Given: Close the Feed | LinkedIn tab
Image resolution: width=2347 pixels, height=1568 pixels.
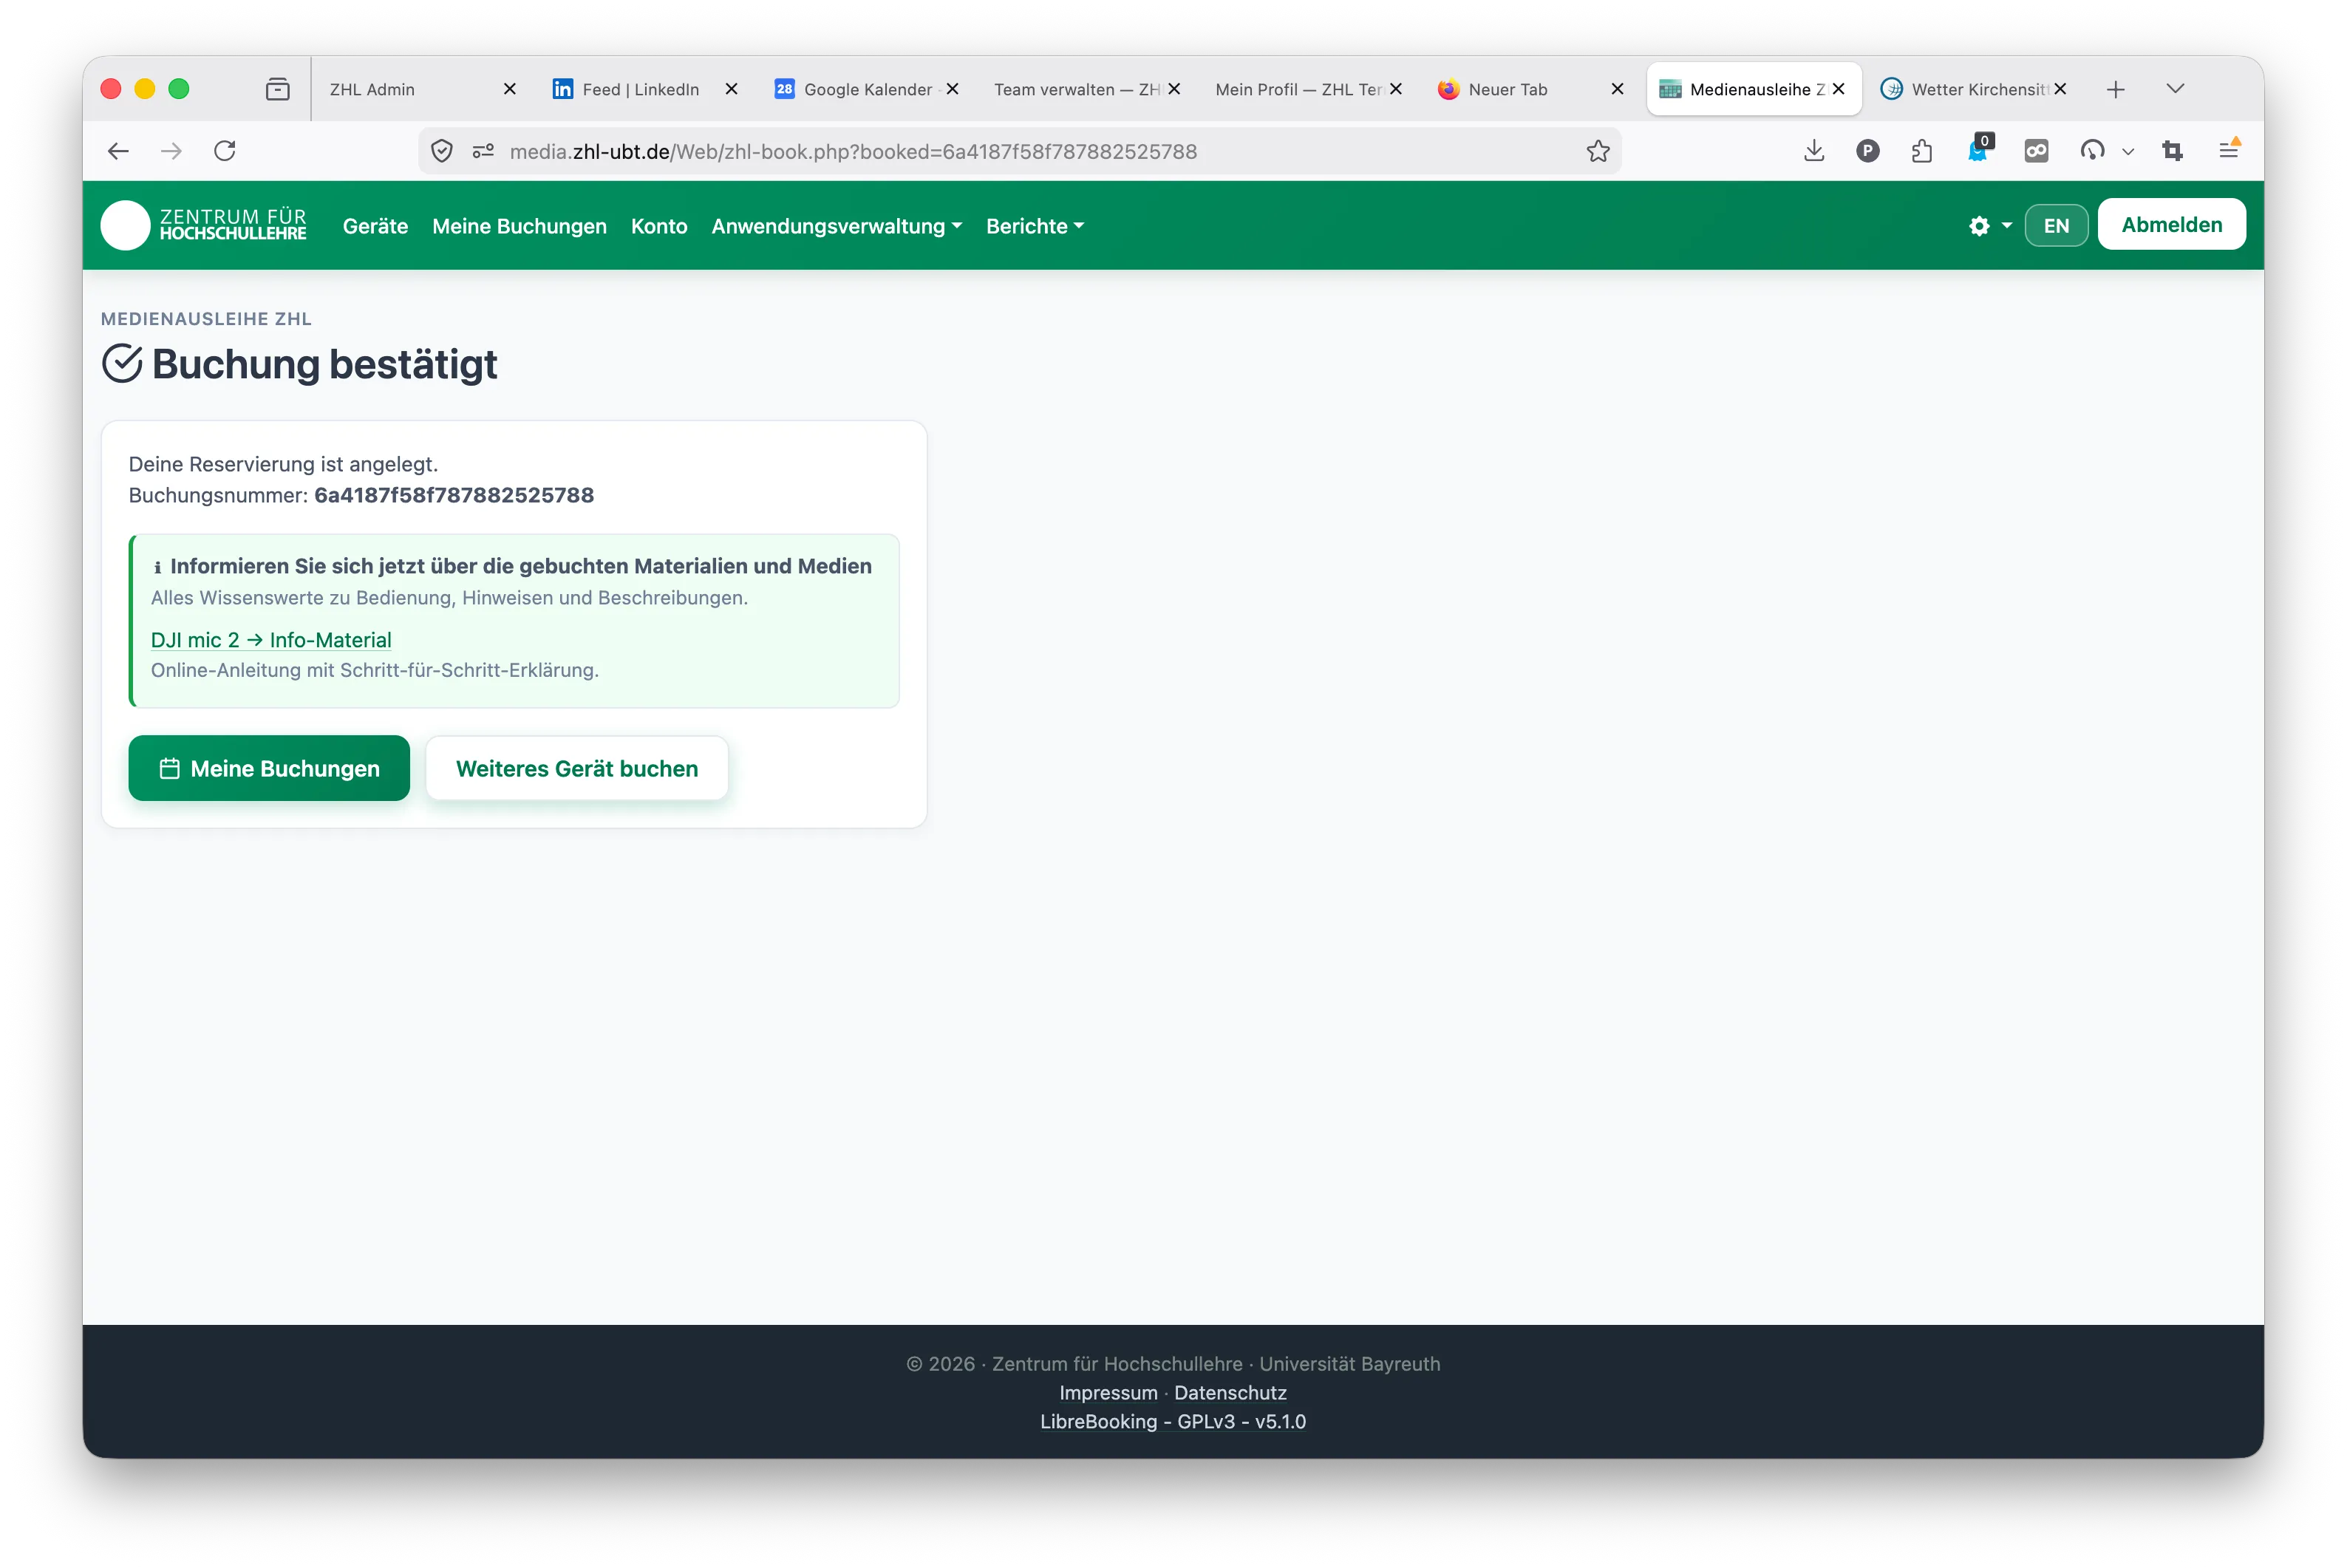Looking at the screenshot, I should pyautogui.click(x=731, y=89).
